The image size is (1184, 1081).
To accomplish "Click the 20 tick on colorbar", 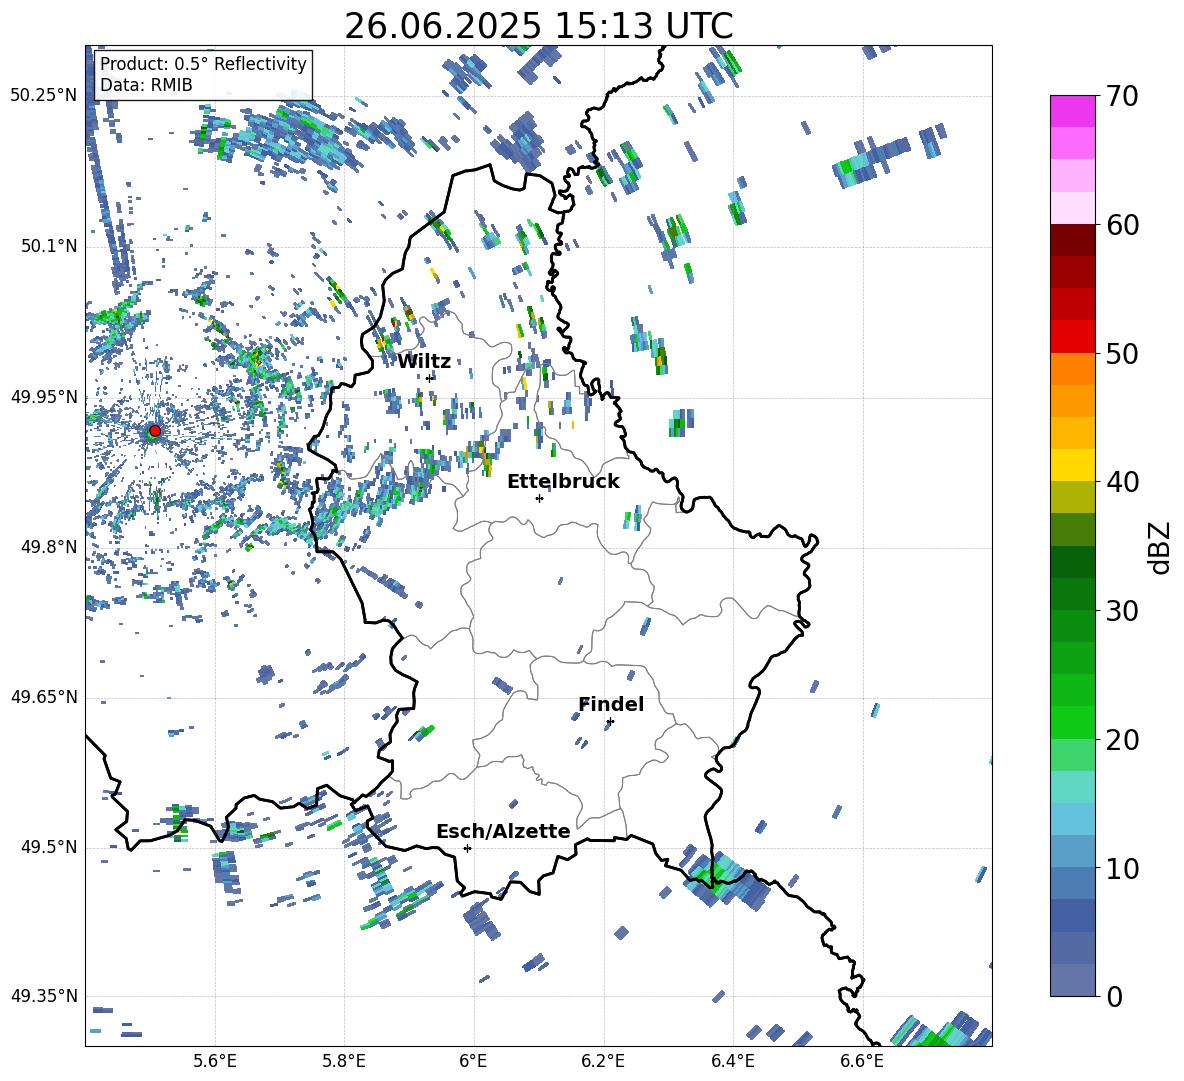I will 1122,740.
